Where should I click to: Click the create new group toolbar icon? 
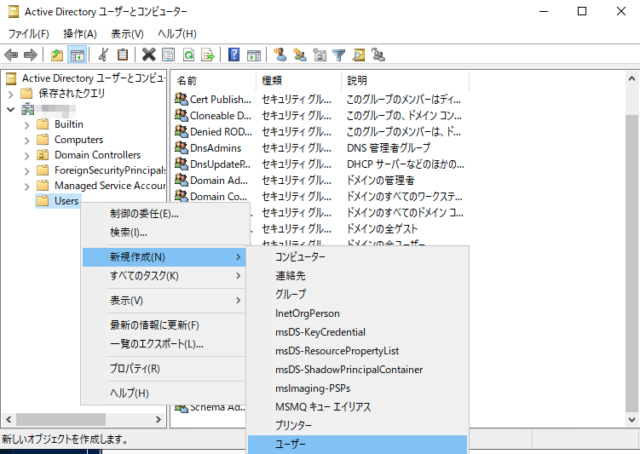[x=300, y=55]
